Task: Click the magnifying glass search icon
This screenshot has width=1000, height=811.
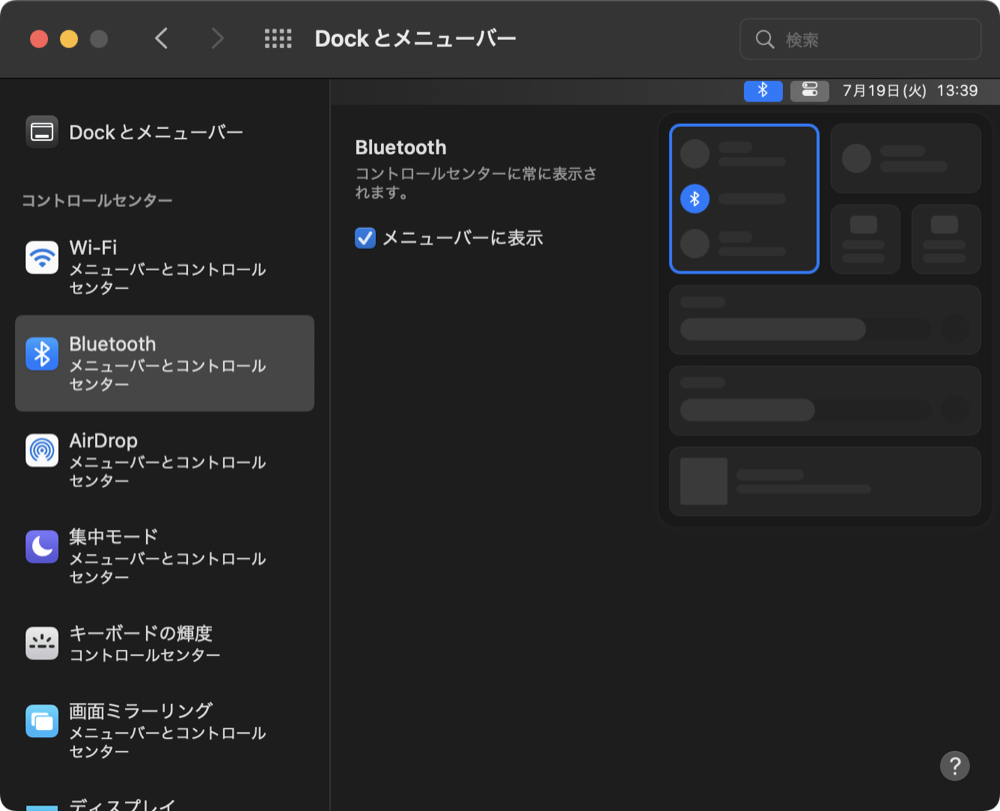Action: pos(765,40)
